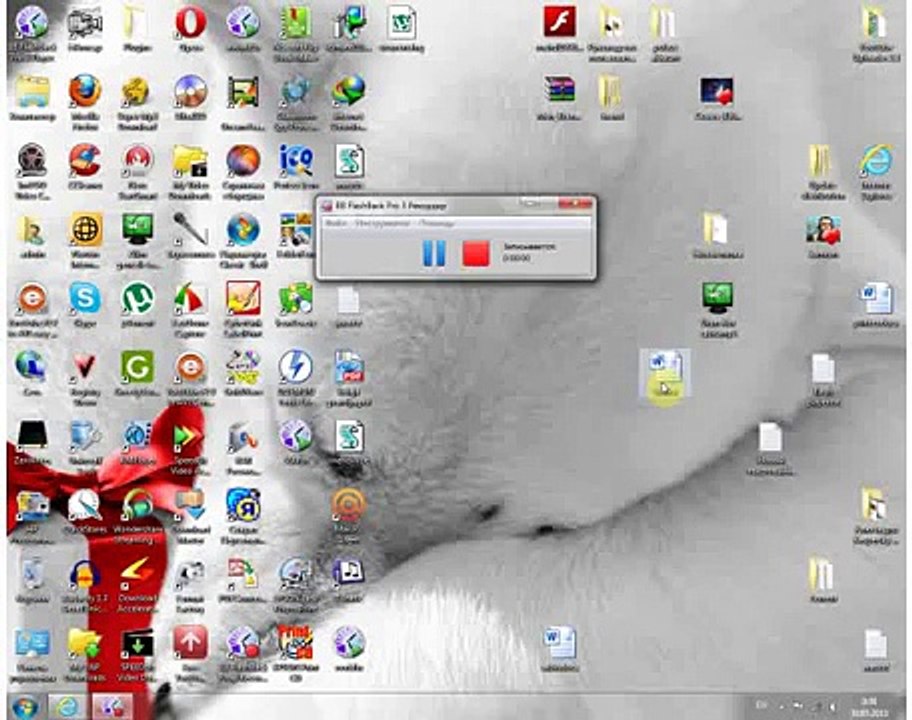912x720 pixels.
Task: Select the orange concentric-circles shortcut
Action: 348,505
